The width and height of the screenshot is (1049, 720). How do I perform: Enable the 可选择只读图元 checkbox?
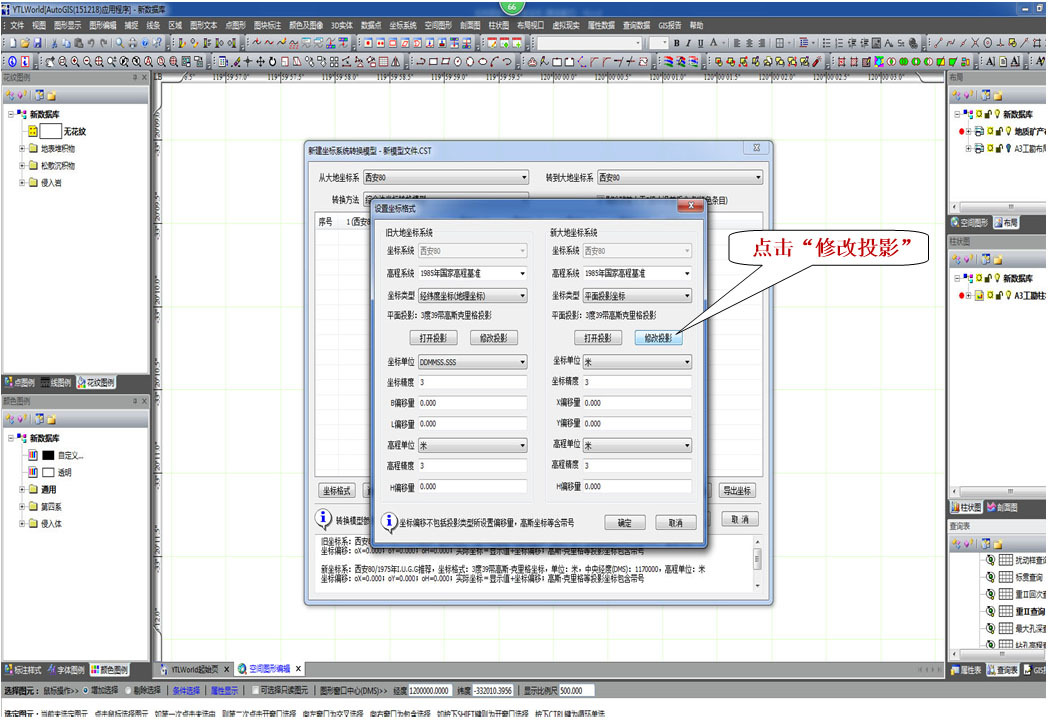[256, 690]
